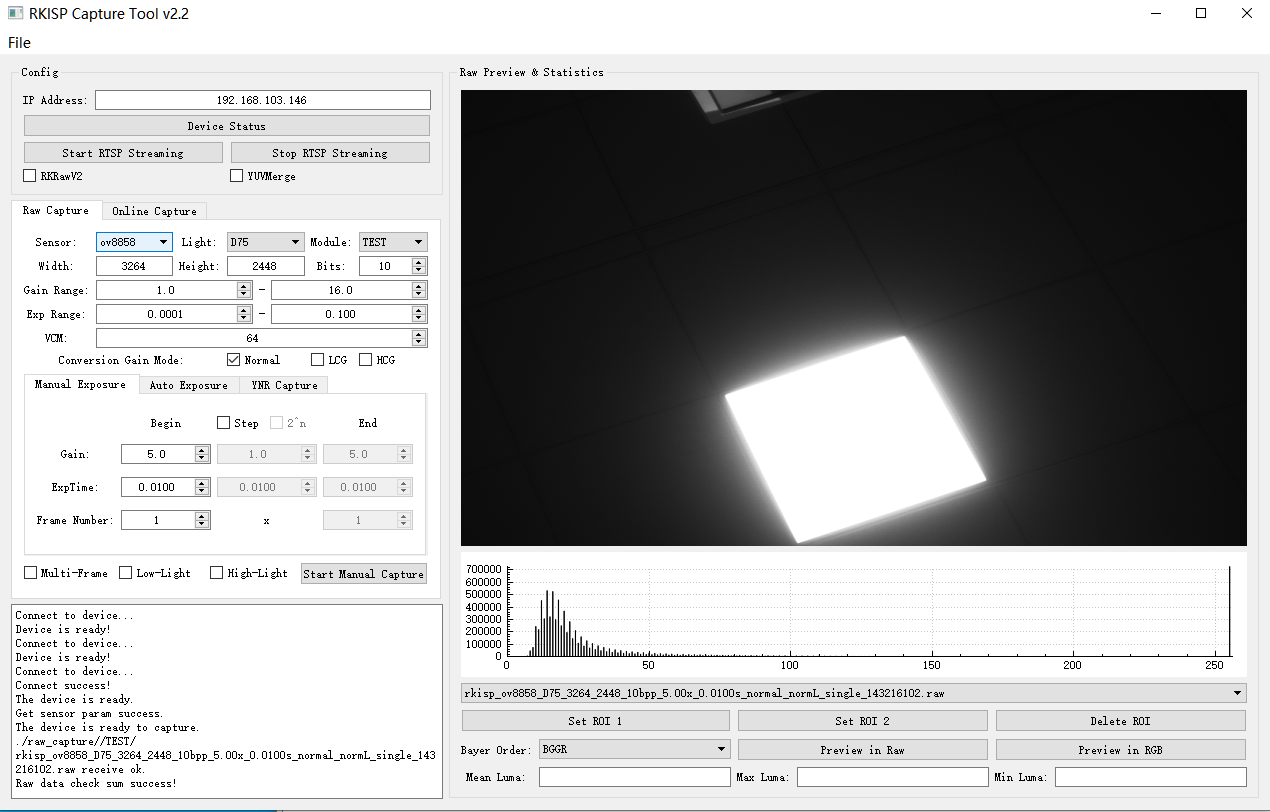Open the File menu
Screen dimensions: 1270x812
pyautogui.click(x=19, y=43)
